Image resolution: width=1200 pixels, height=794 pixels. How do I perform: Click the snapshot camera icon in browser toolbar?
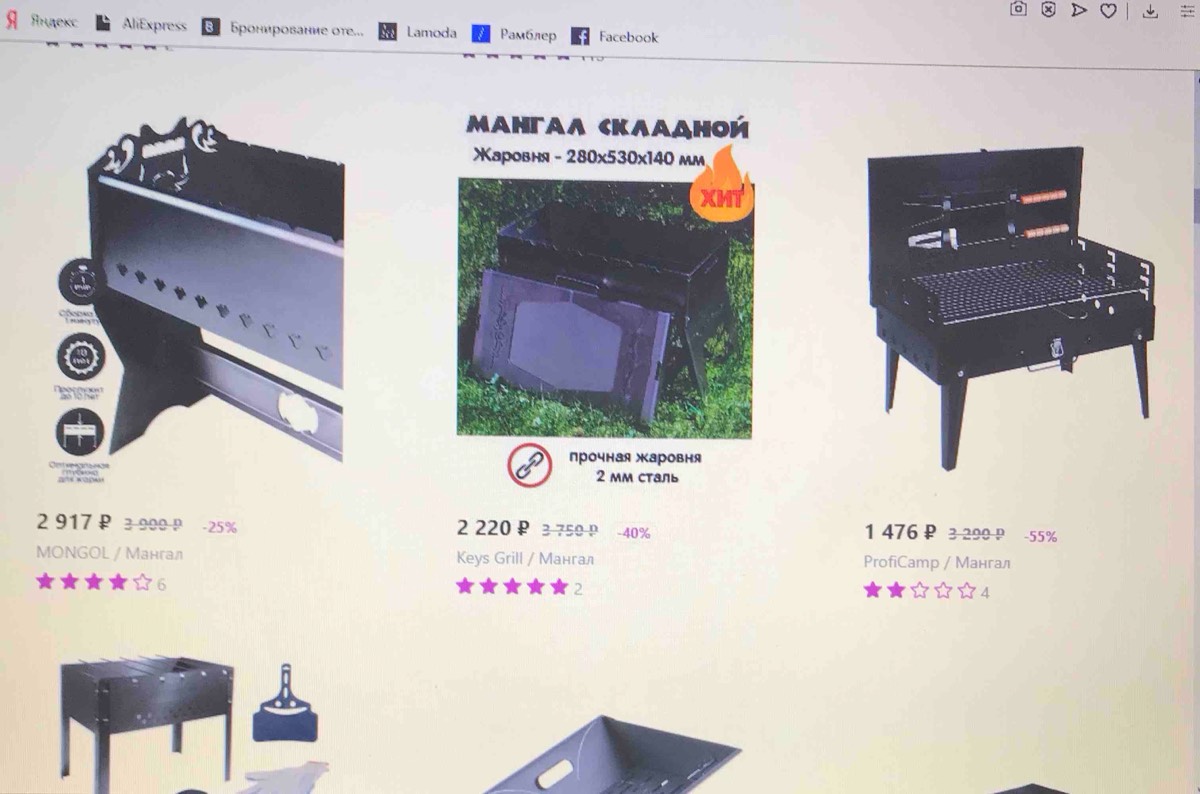1018,9
